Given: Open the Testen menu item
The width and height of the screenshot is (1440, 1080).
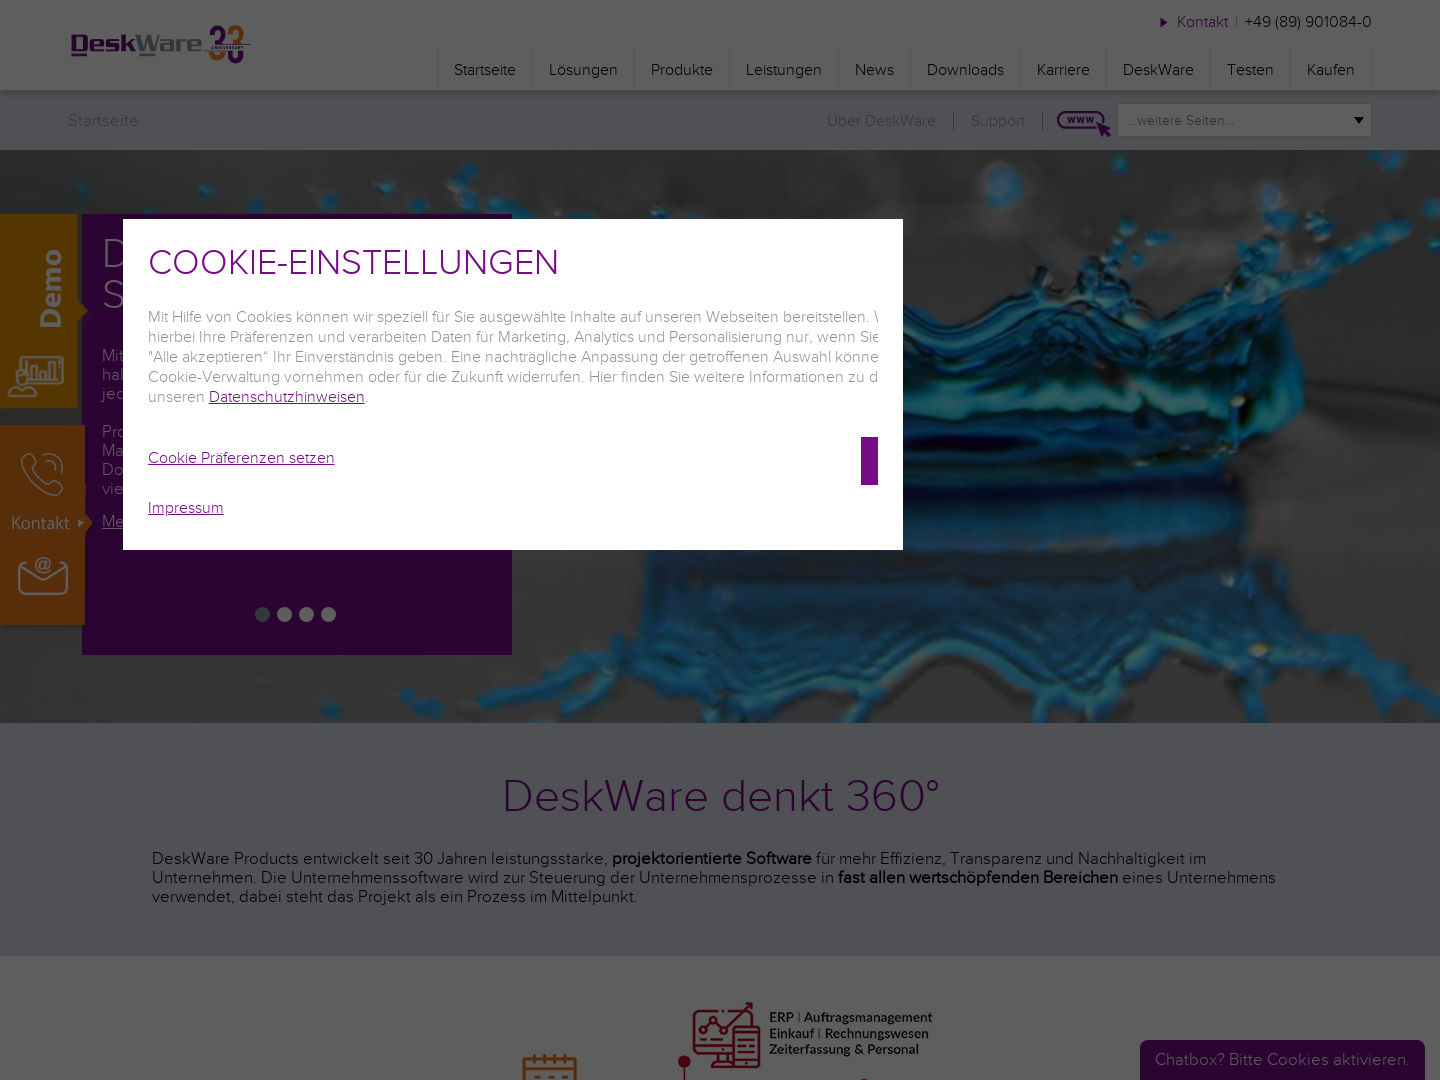Looking at the screenshot, I should pyautogui.click(x=1250, y=70).
